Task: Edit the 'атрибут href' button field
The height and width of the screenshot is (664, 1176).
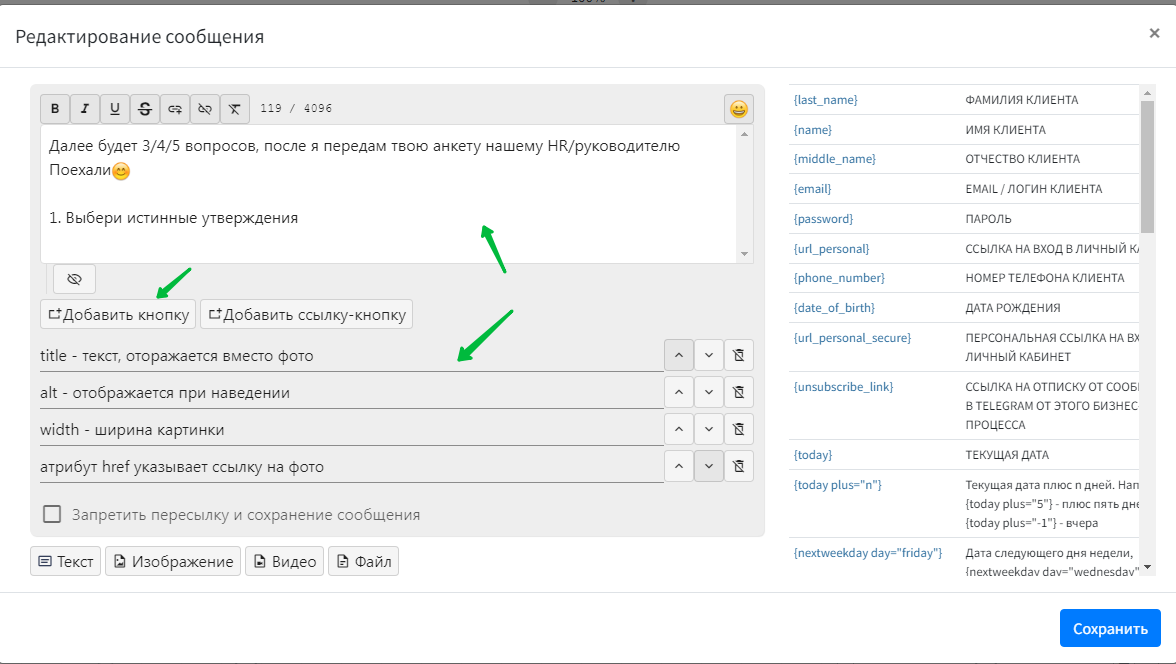Action: (x=352, y=466)
